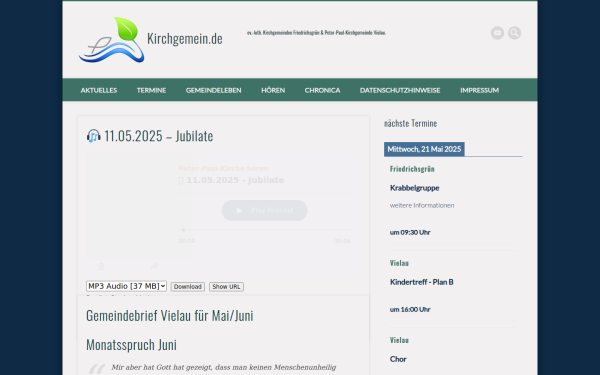600x375 pixels.
Task: Click the nächste Termine sidebar heading
Action: [x=410, y=123]
